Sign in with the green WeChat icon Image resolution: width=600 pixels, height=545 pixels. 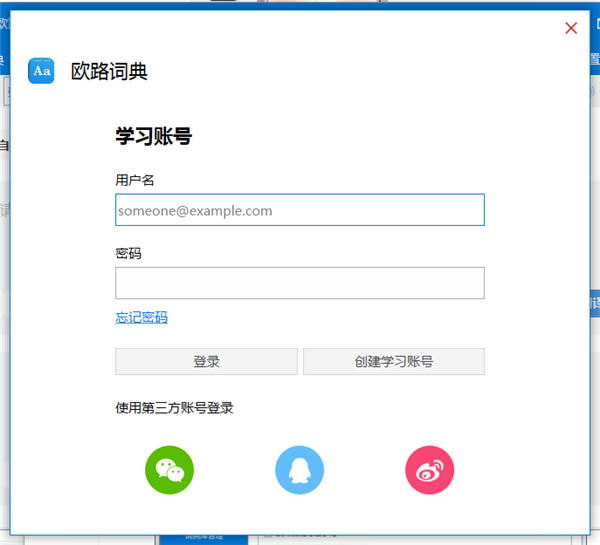[x=169, y=470]
